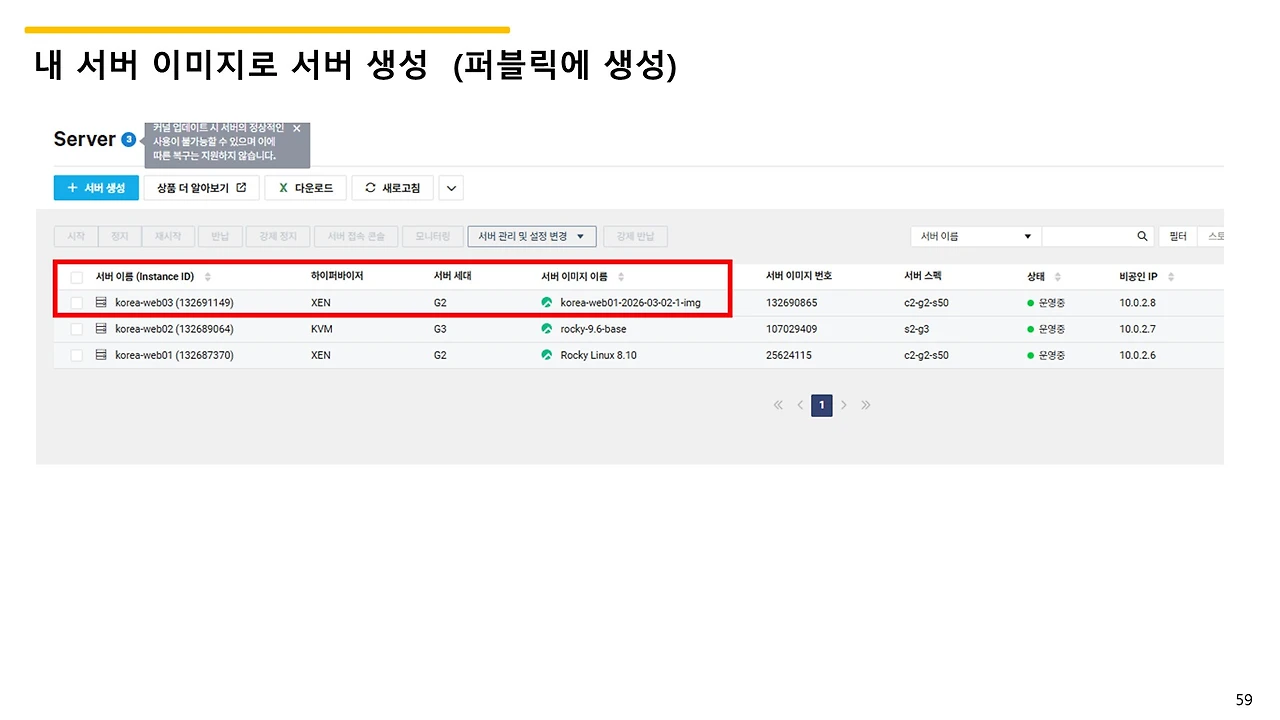Click the 서버 생성 button
This screenshot has width=1280, height=720.
(x=96, y=187)
